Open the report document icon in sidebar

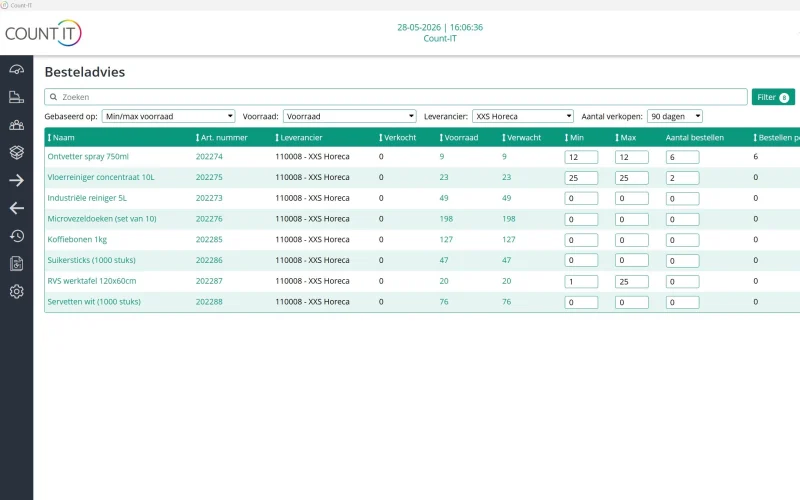point(16,264)
